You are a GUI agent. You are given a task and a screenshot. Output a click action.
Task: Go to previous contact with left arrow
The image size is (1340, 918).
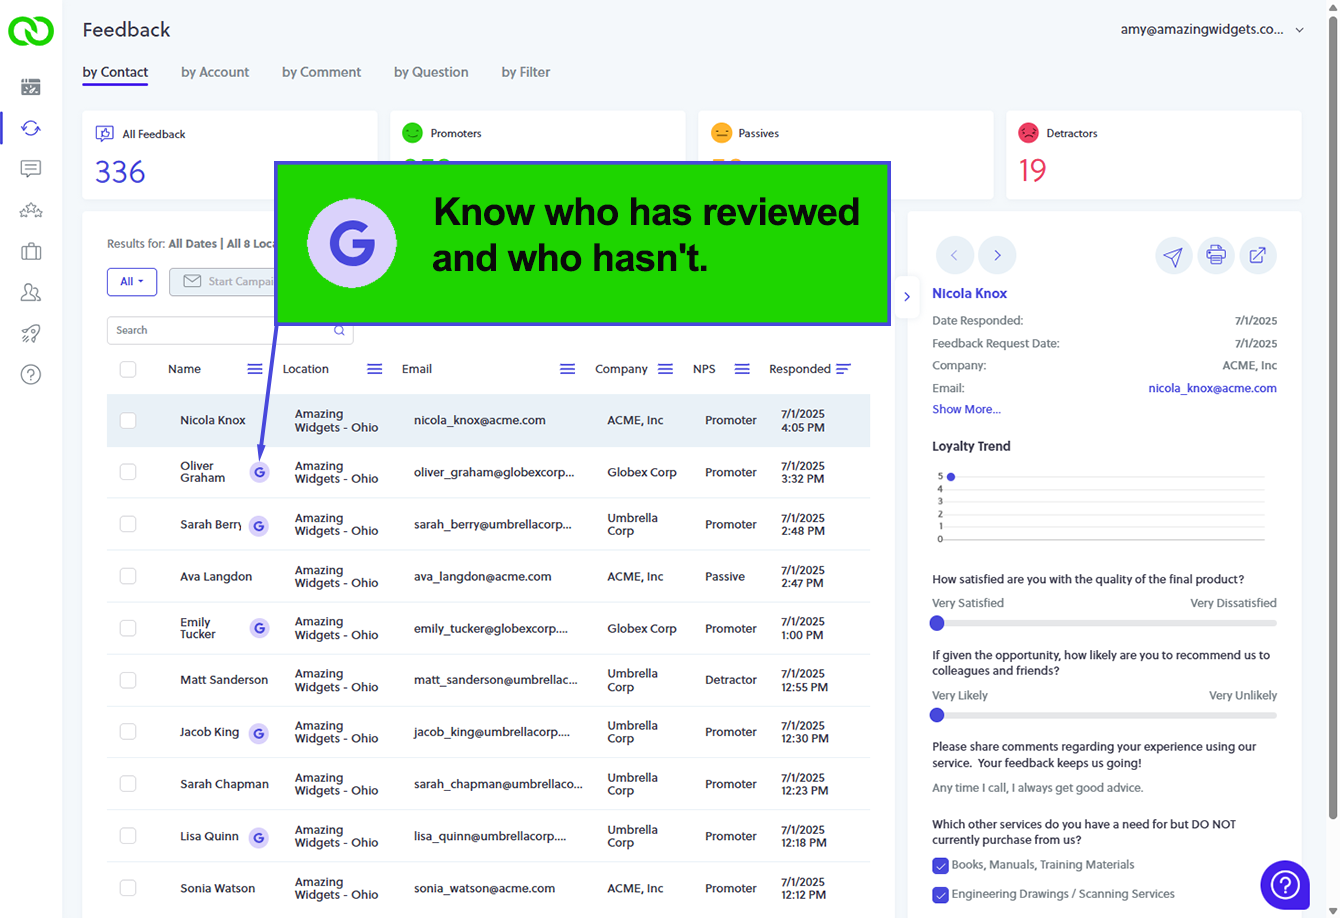(954, 255)
